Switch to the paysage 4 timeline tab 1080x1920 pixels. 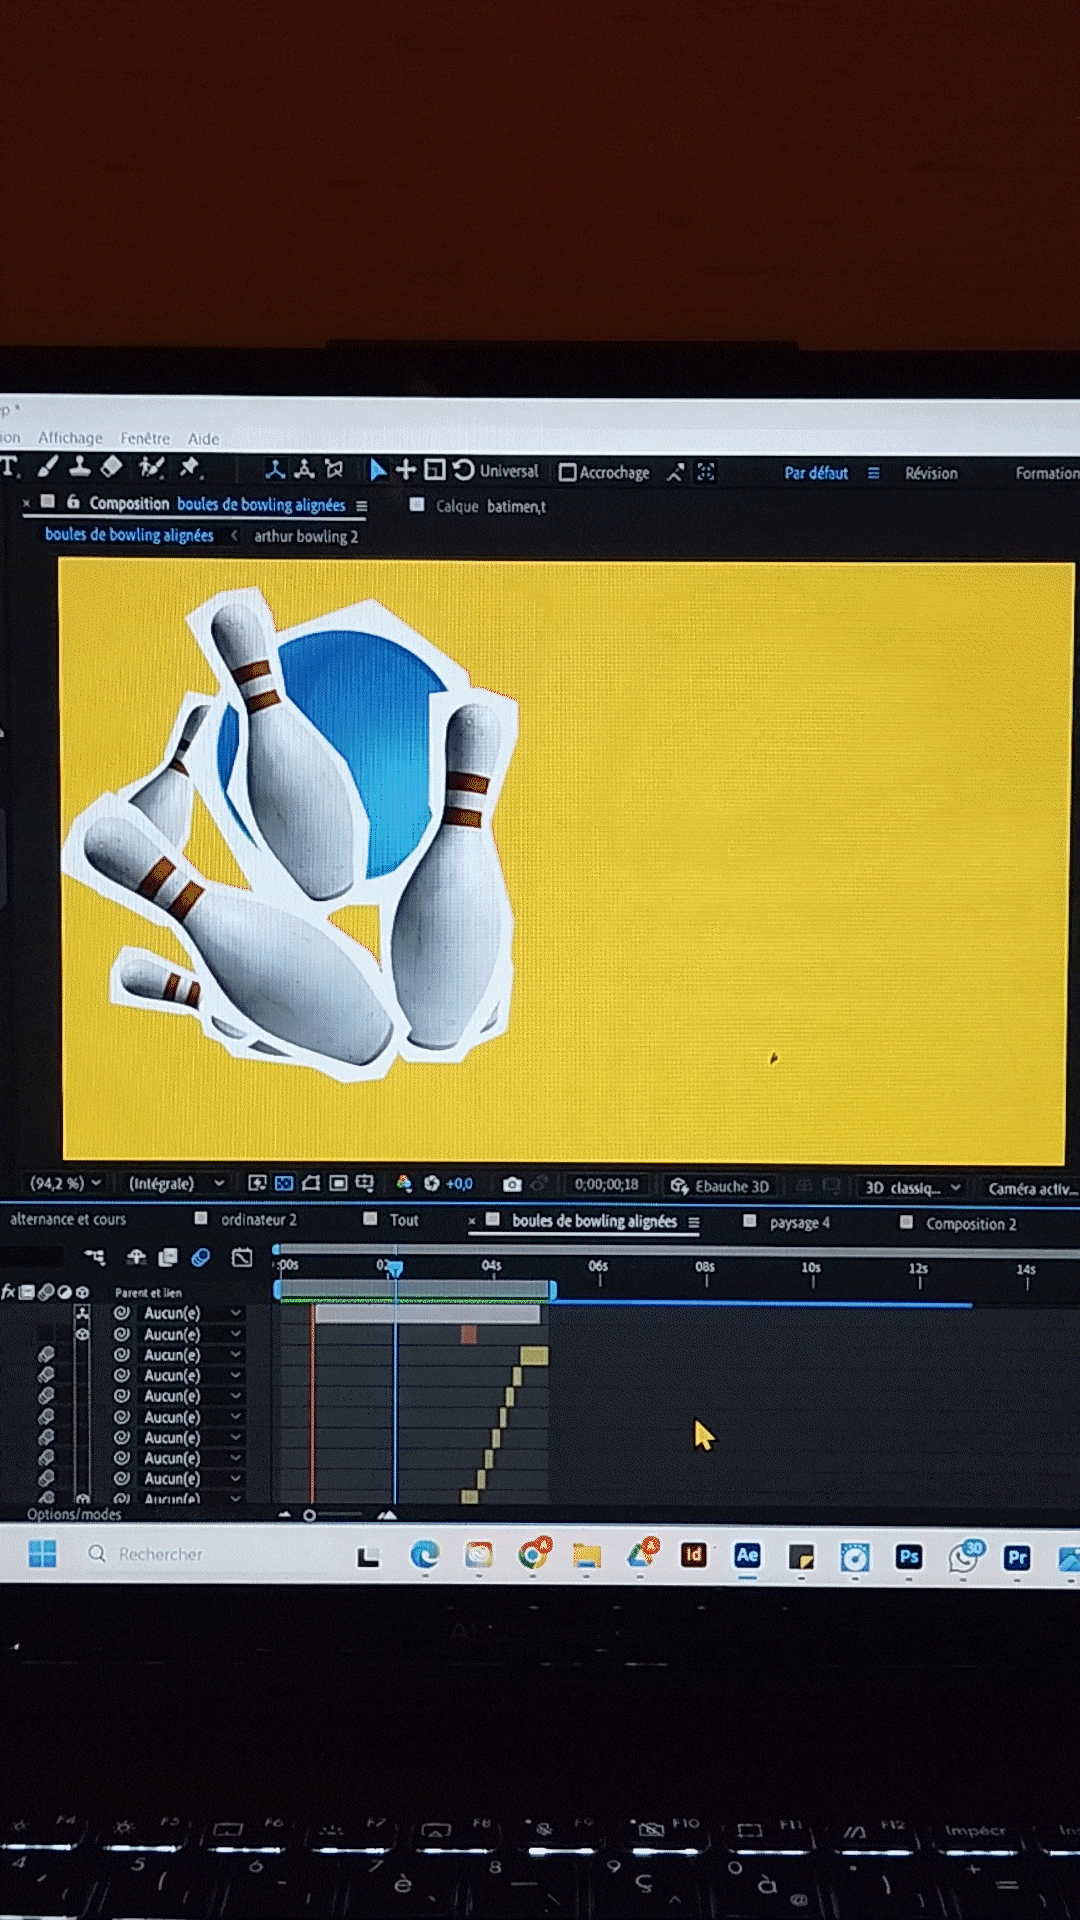click(x=799, y=1222)
